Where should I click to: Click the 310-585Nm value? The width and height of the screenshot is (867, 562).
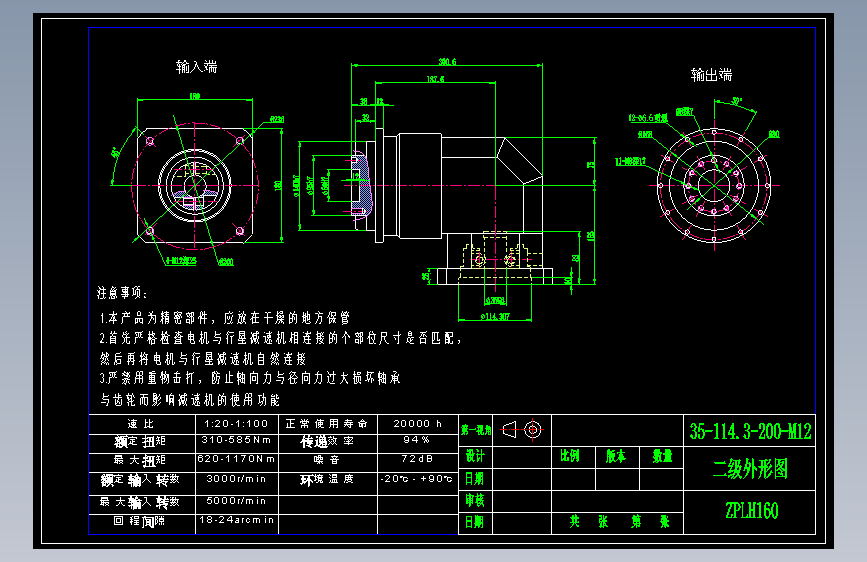pyautogui.click(x=236, y=440)
